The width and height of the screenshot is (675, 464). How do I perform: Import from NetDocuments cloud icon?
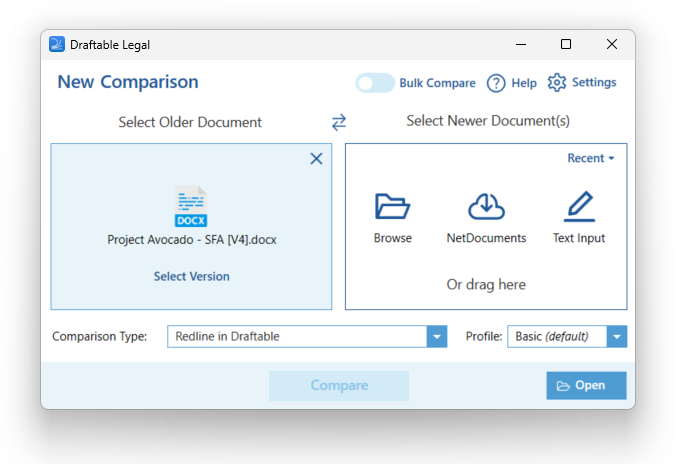tap(486, 206)
